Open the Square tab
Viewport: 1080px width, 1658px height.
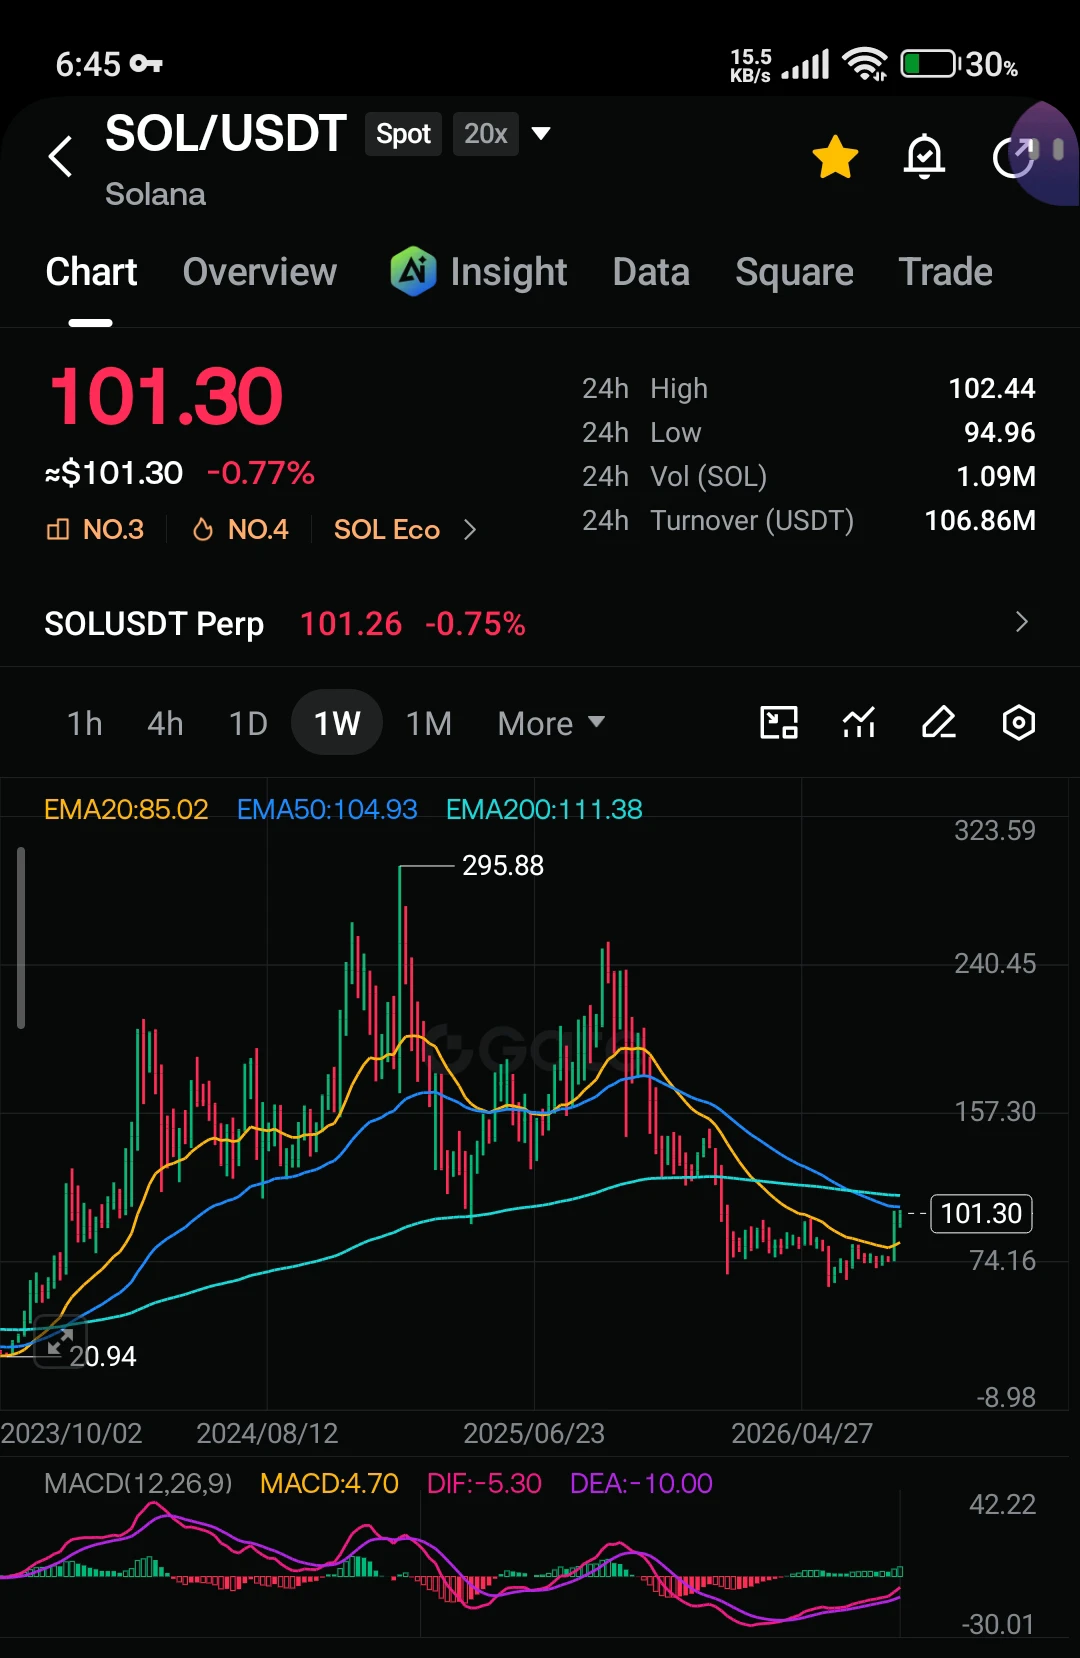click(794, 272)
